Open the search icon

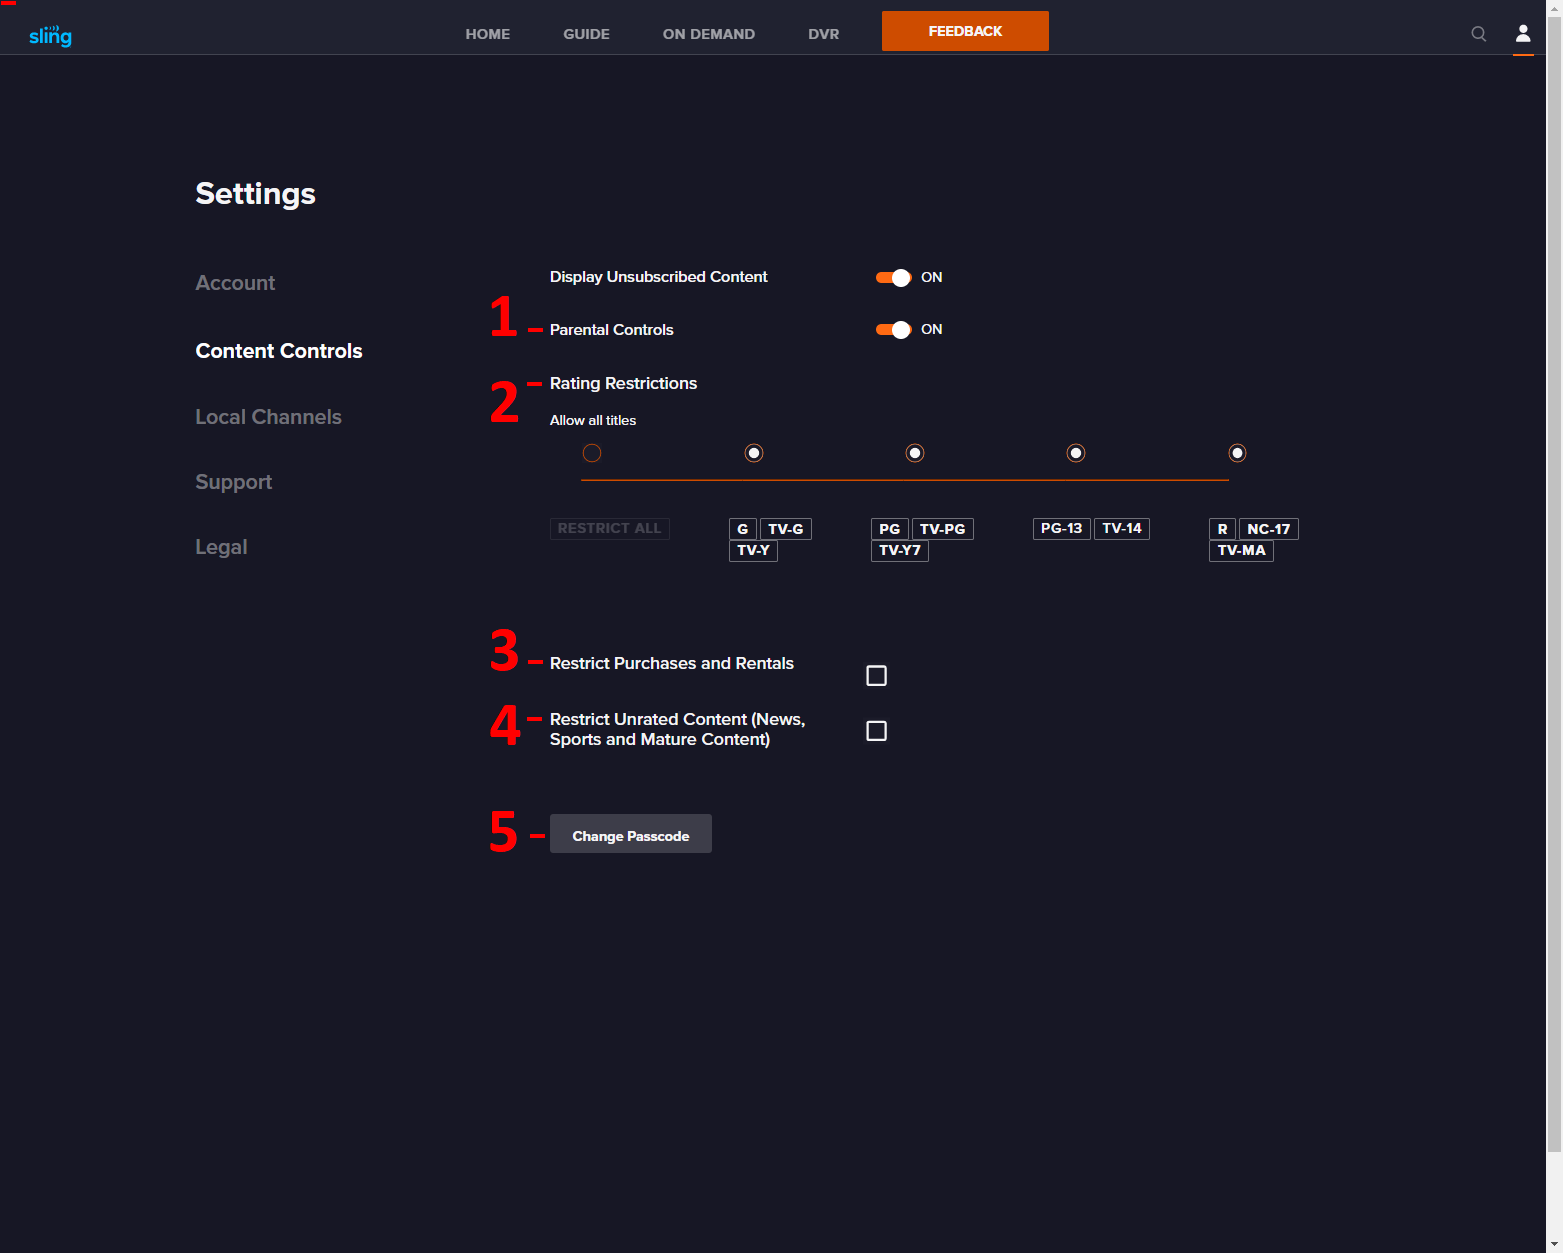tap(1478, 33)
